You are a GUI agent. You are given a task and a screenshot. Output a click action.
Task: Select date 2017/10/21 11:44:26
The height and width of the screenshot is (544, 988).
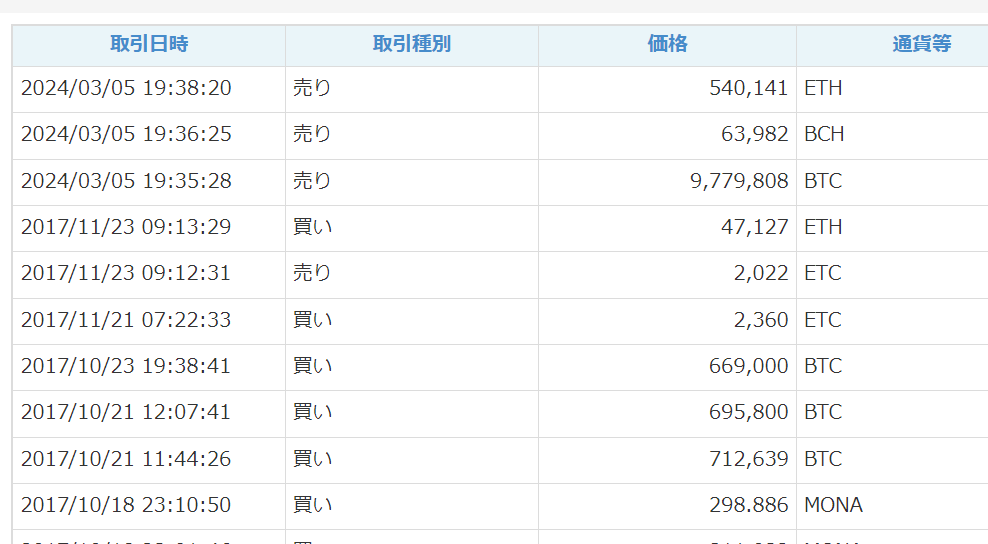pyautogui.click(x=126, y=458)
